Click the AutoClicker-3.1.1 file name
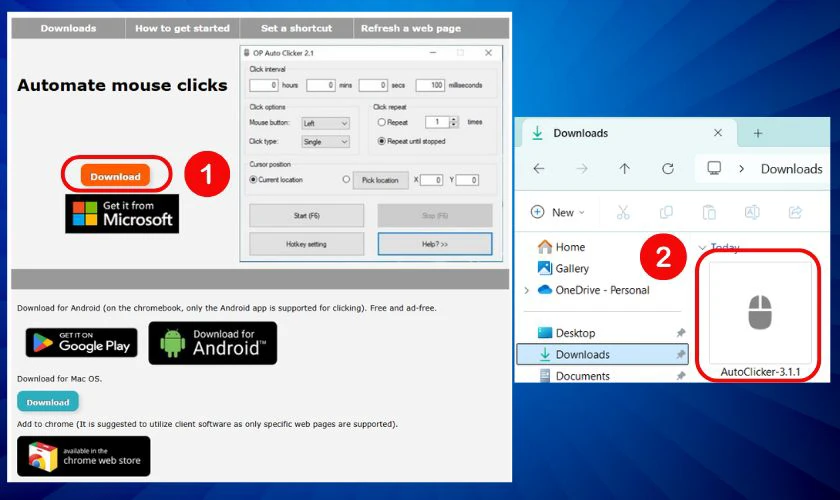Viewport: 840px width, 500px height. (760, 372)
